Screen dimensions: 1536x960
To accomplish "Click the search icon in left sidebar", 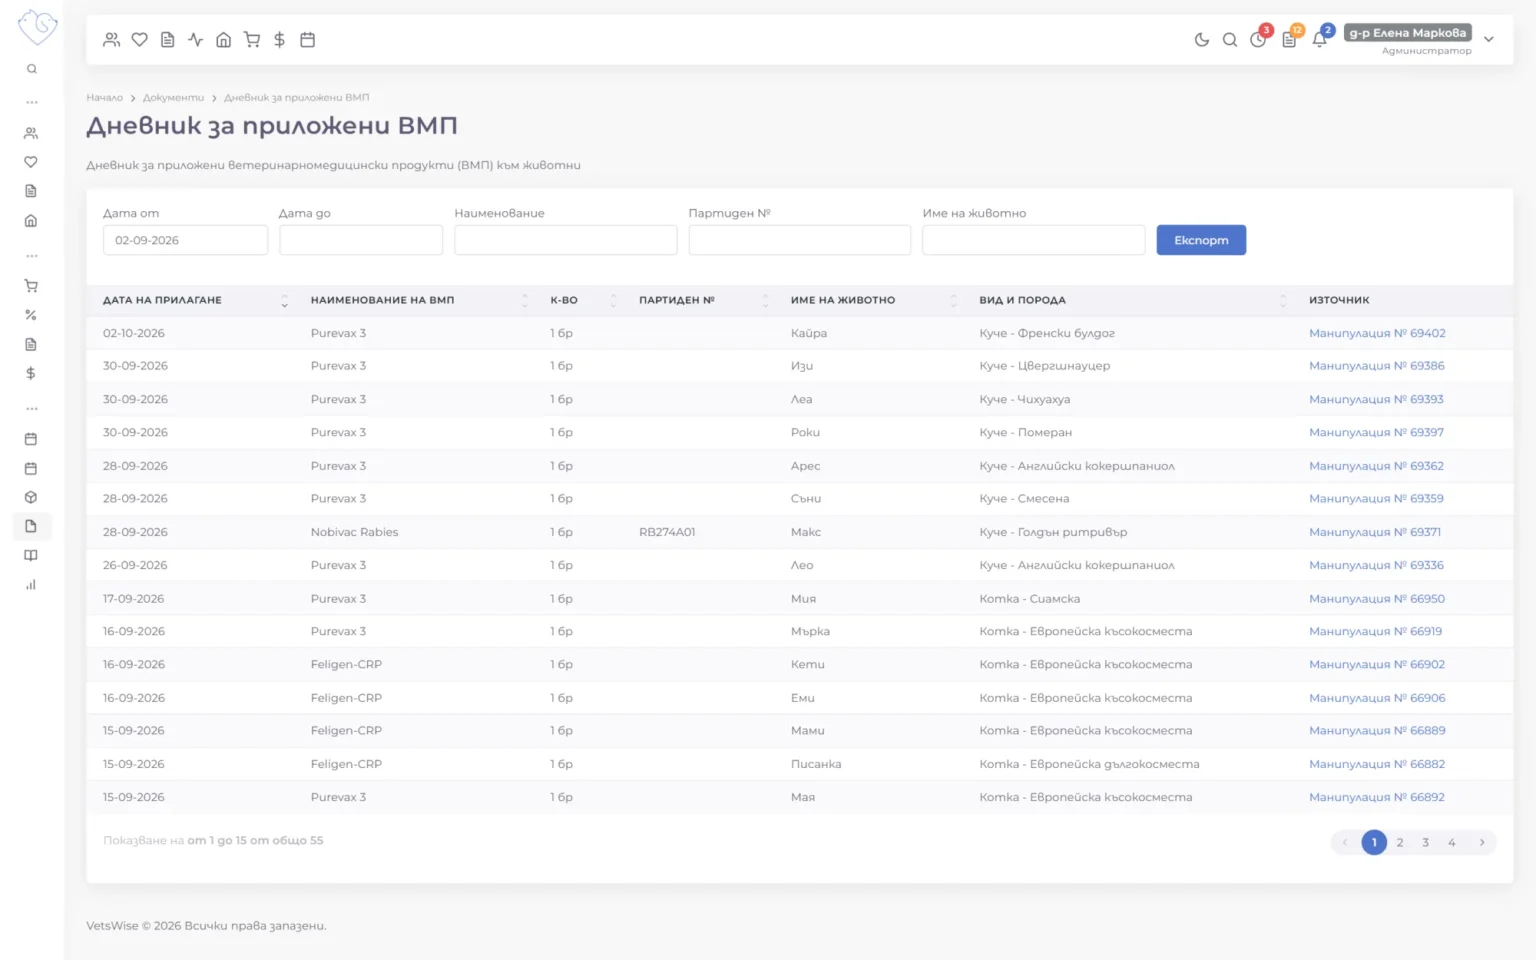I will tap(32, 69).
